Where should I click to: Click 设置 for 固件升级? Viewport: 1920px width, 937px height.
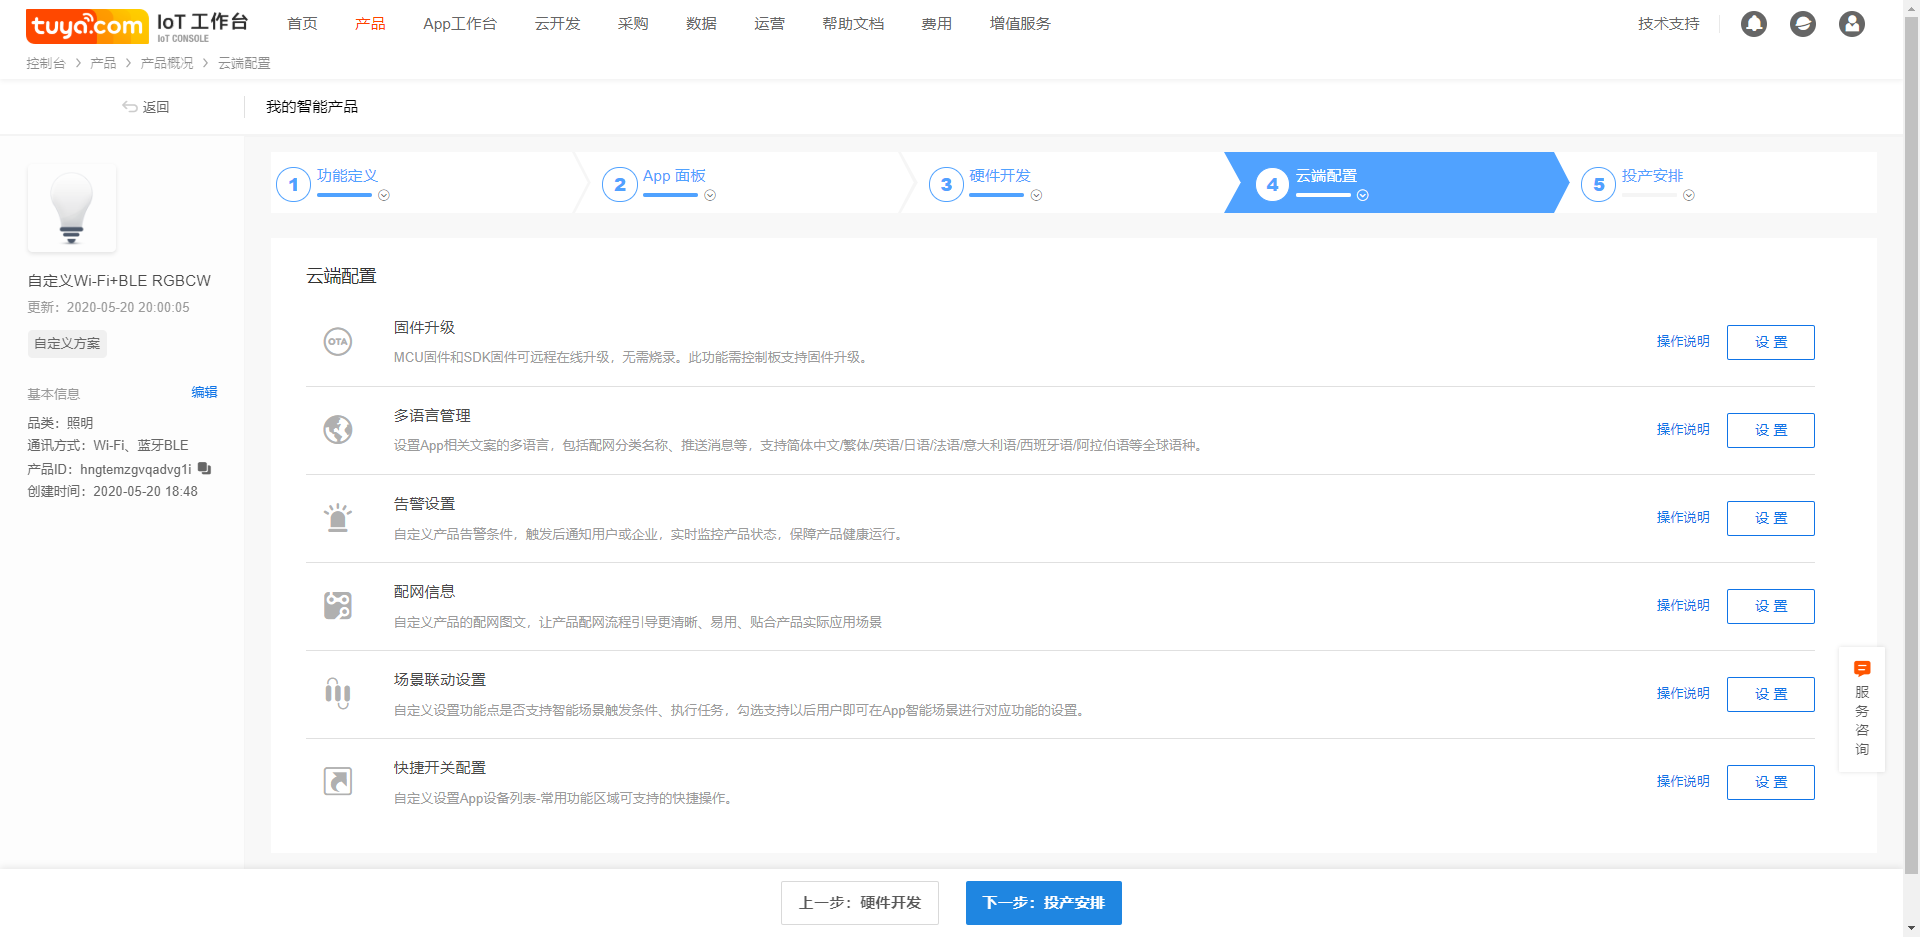1770,342
